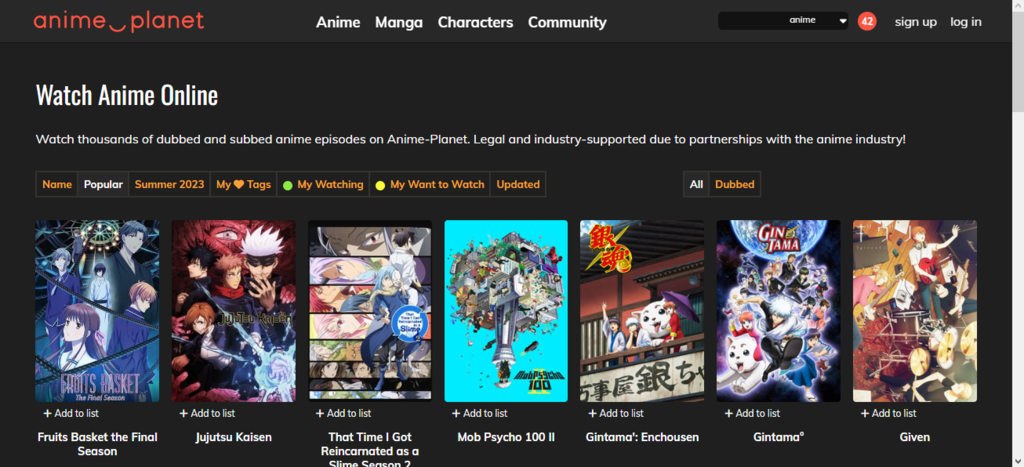Viewport: 1024px width, 467px height.
Task: Go to the log in page
Action: (x=966, y=22)
